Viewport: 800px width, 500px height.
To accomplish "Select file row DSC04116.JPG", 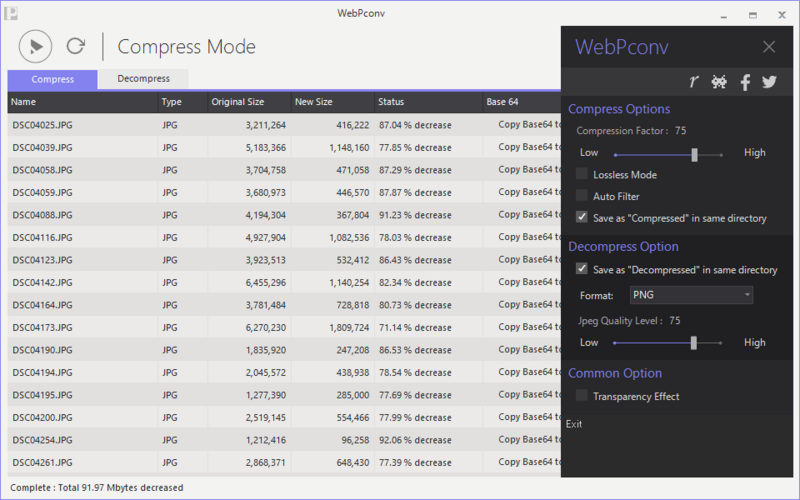I will [284, 237].
